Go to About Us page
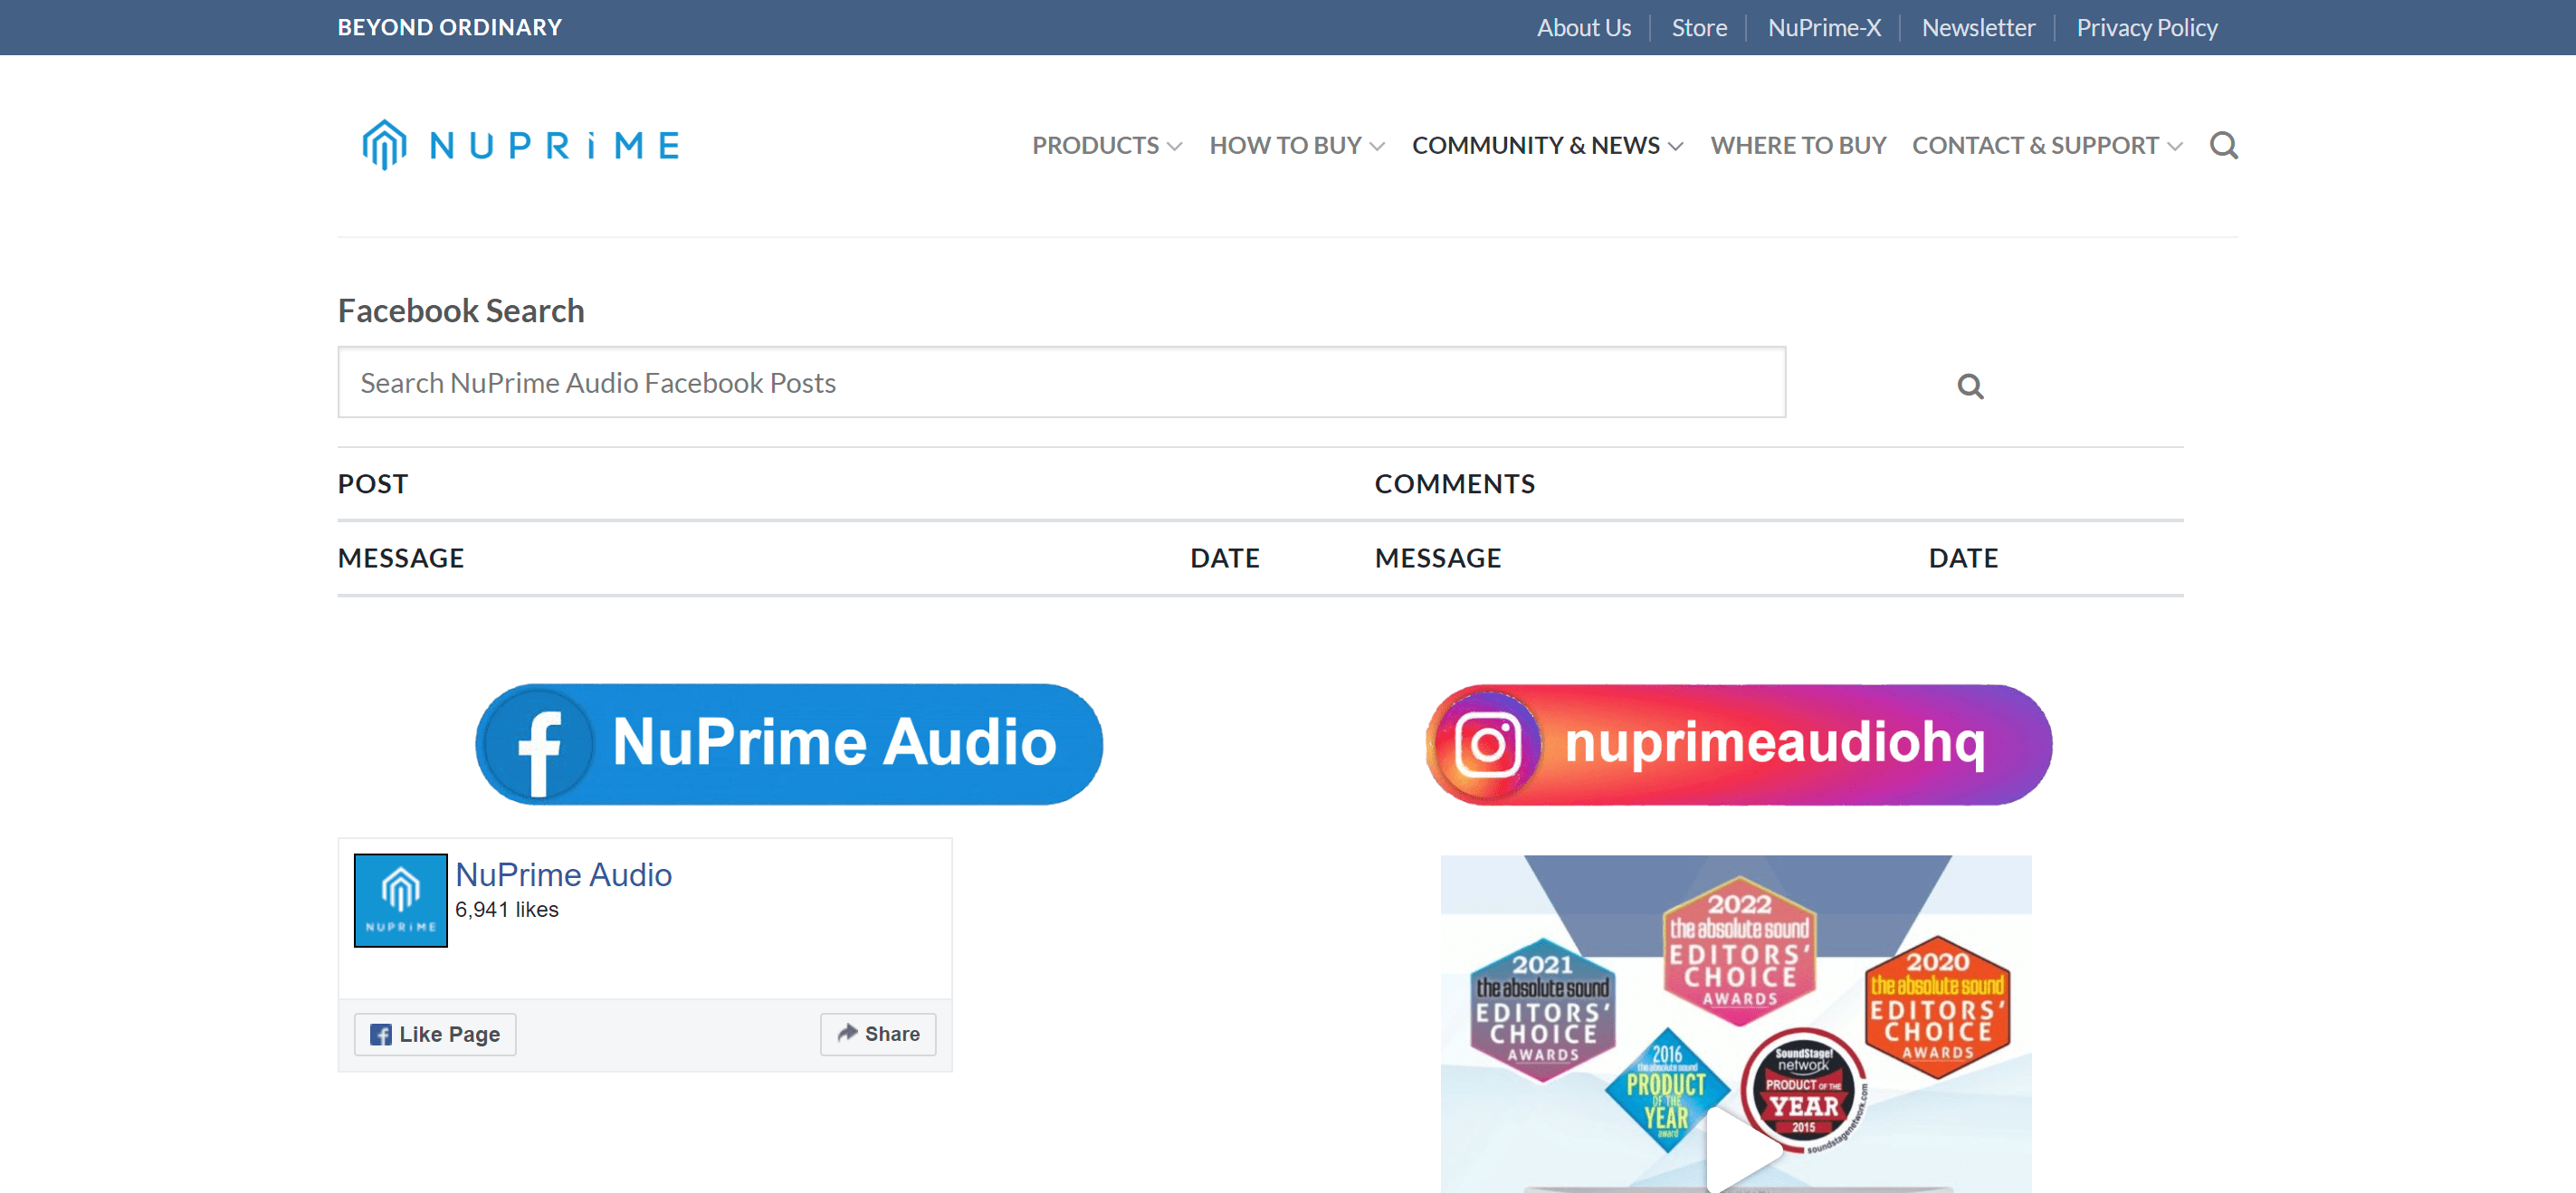 click(1583, 28)
